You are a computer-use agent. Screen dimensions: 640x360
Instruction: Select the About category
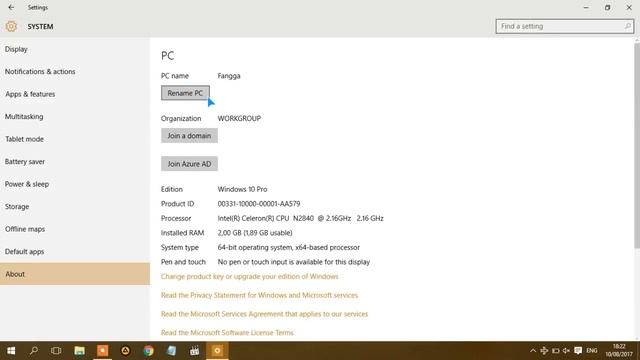coord(75,273)
